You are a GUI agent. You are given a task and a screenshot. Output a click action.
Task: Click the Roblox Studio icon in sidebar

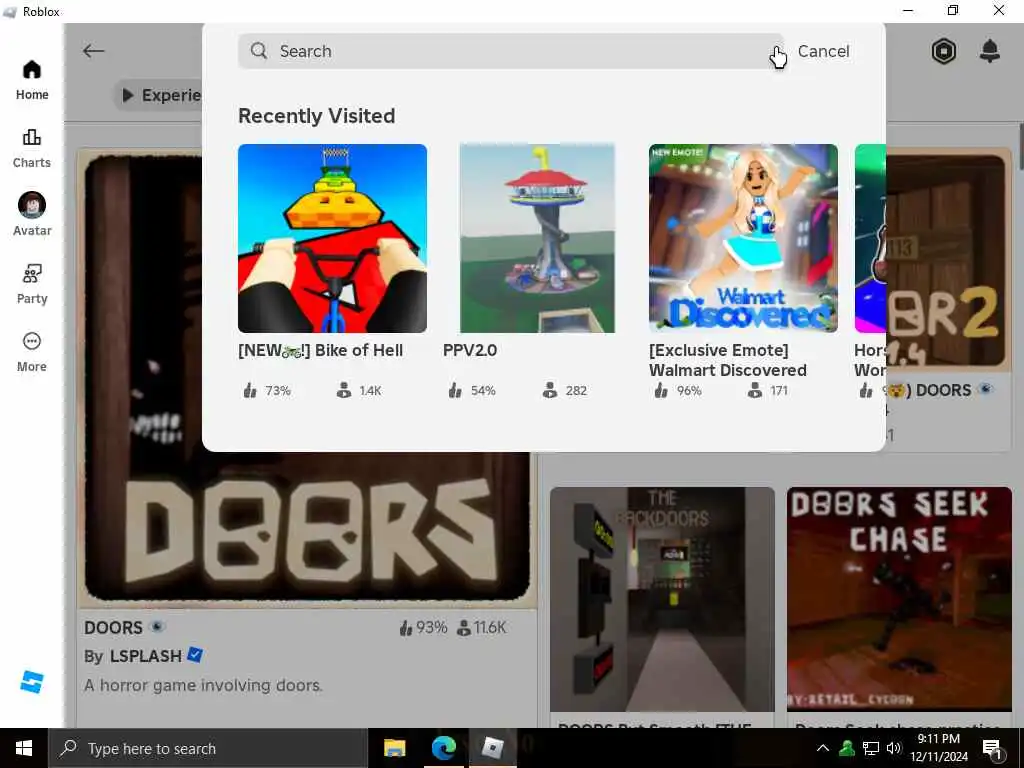(x=31, y=682)
